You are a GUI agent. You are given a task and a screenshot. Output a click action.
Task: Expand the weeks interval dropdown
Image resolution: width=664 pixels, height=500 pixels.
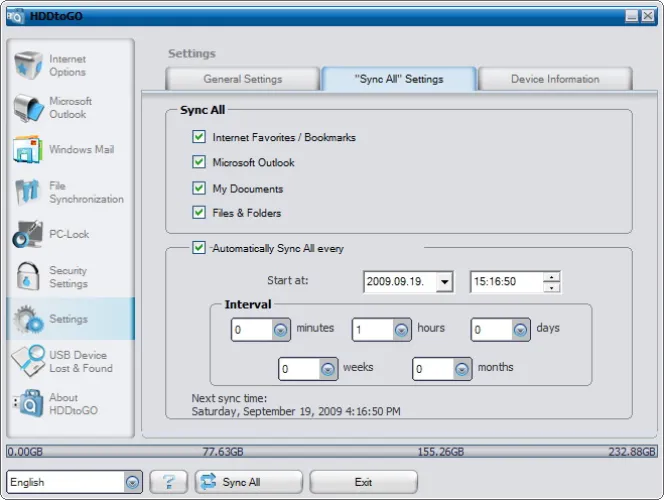point(327,369)
